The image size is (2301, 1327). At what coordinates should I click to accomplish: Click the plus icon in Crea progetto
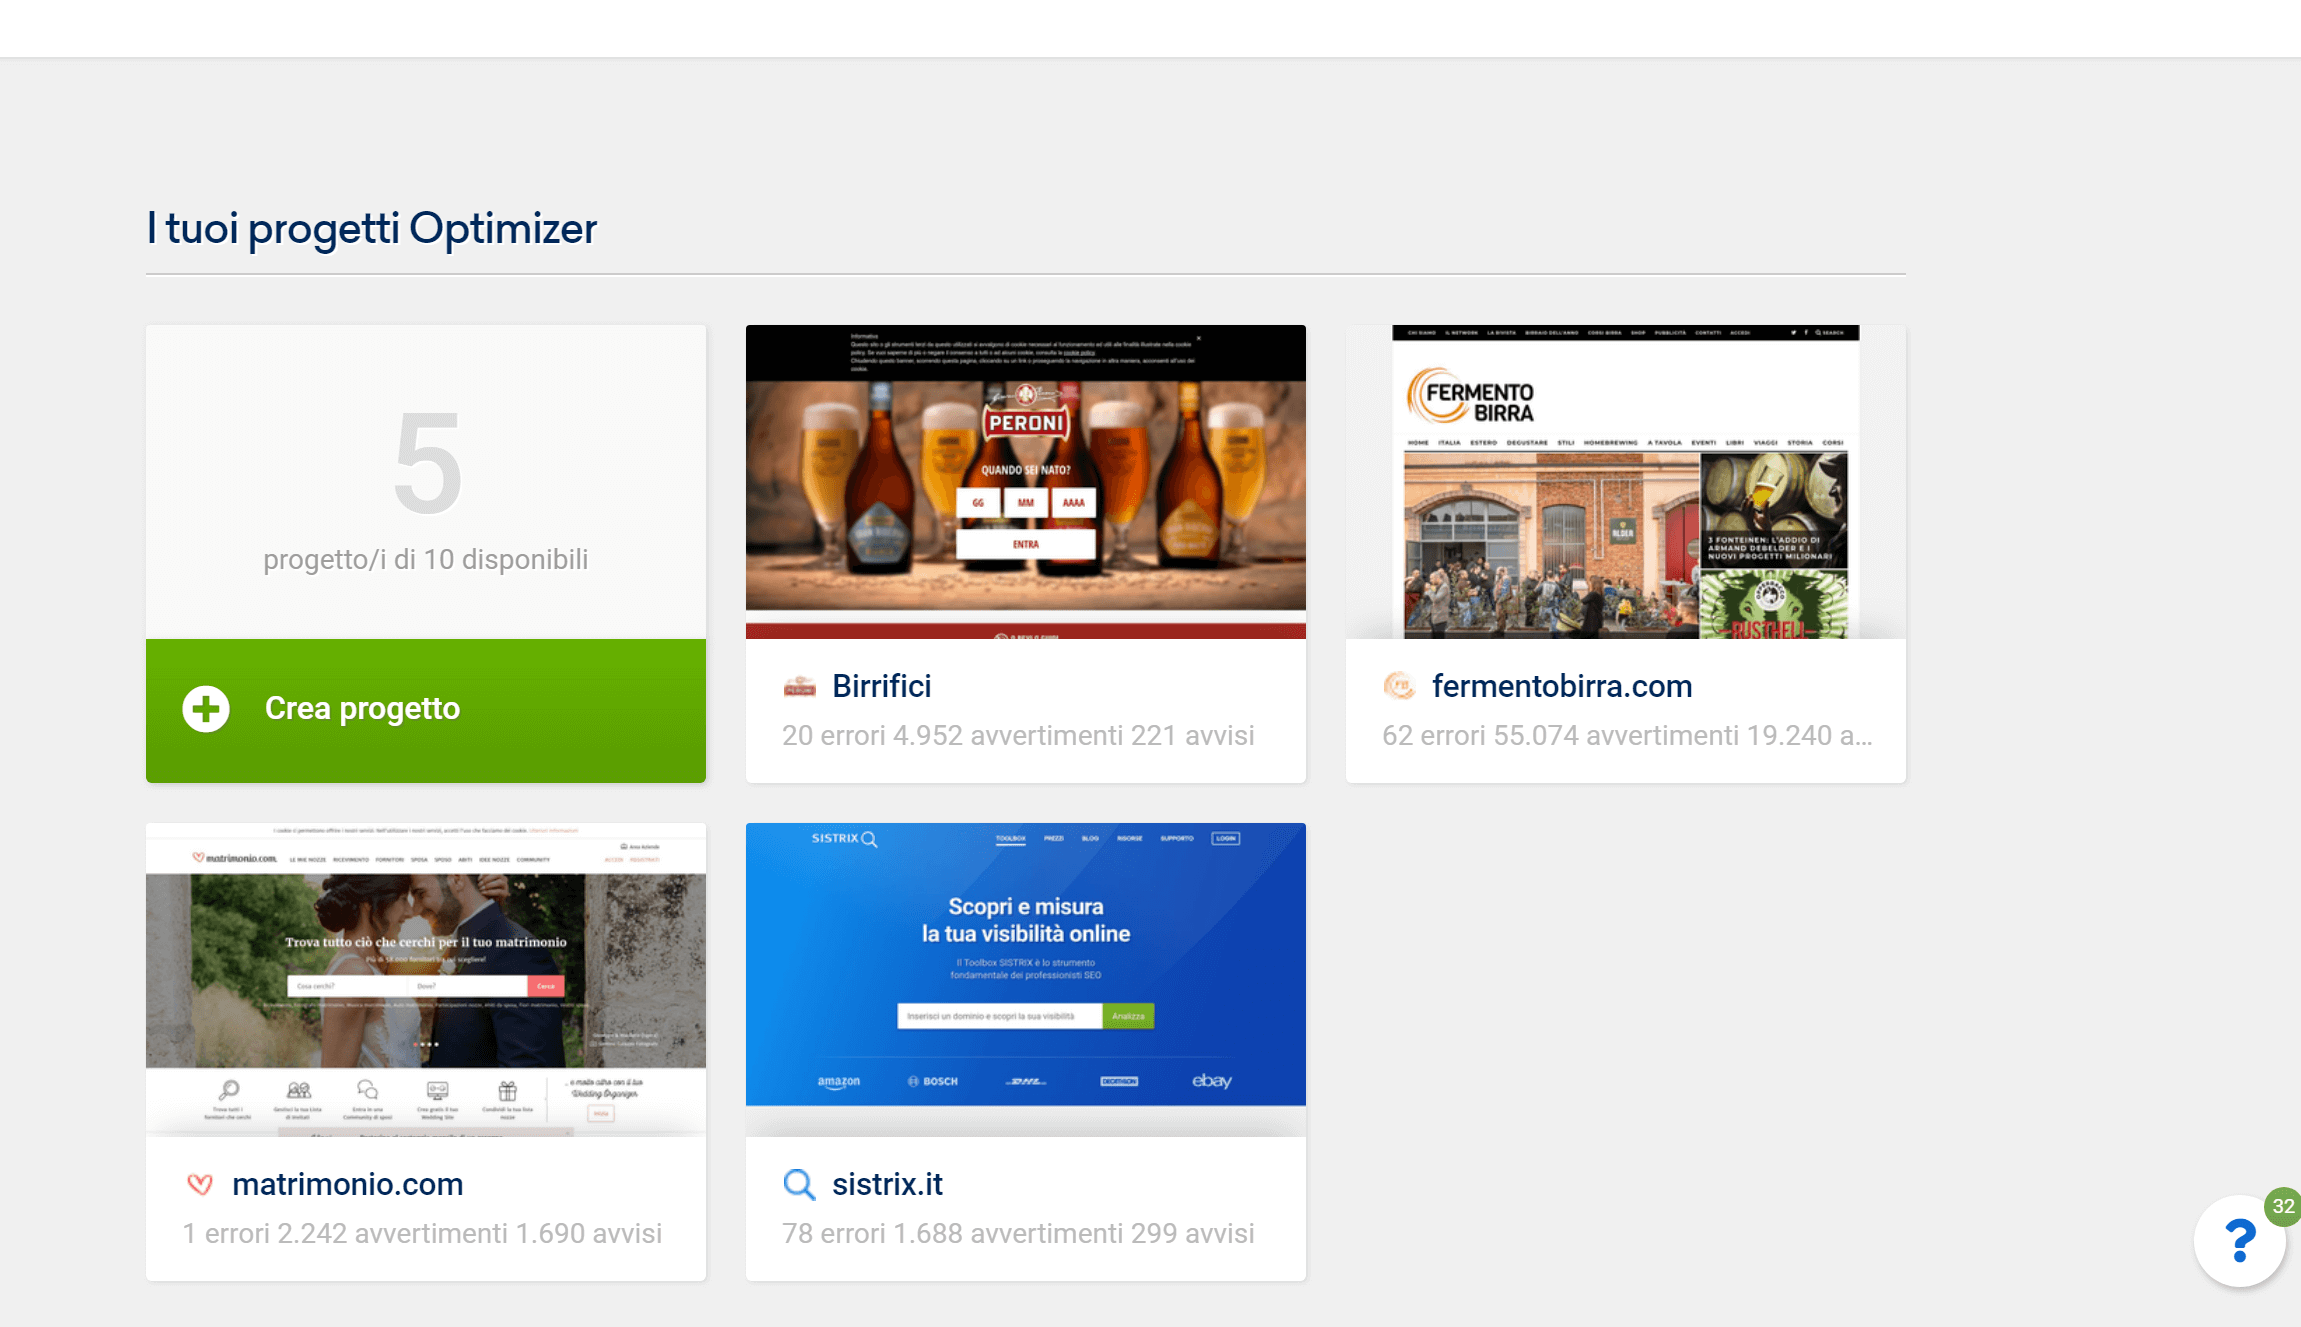206,709
